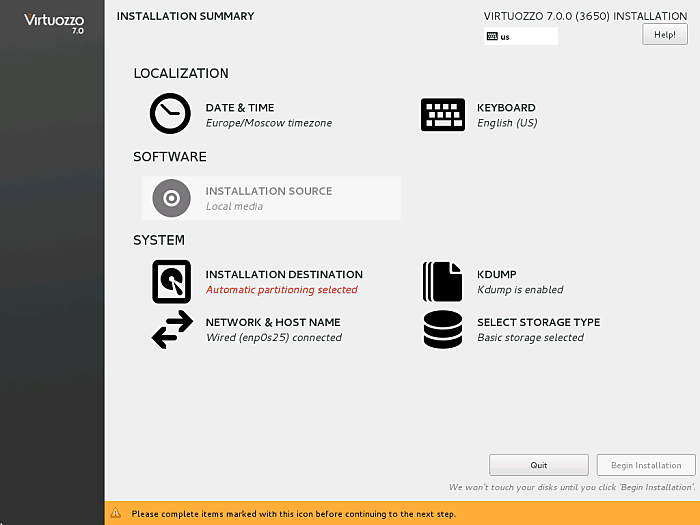Open the DATE & TIME label
700x525 pixels.
pos(240,108)
